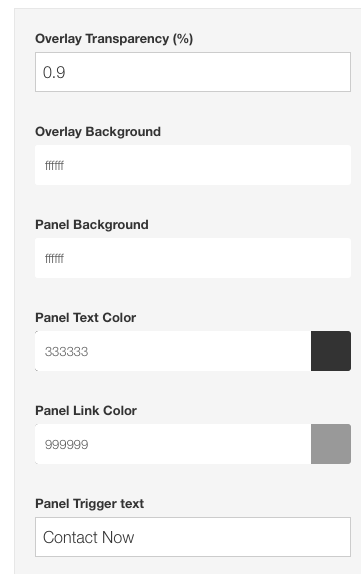Click the Panel Background label

tap(92, 224)
